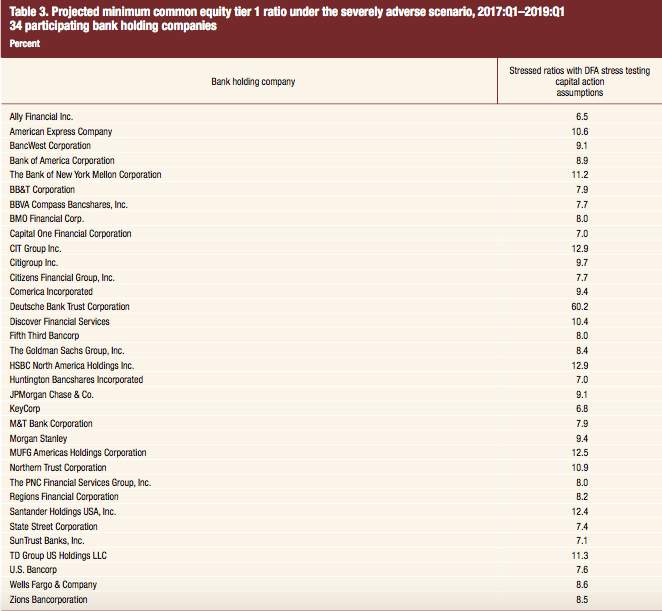Click the 11.2 value for Bank of New York Mellon
Viewport: 662px width, 611px height.
tap(580, 175)
